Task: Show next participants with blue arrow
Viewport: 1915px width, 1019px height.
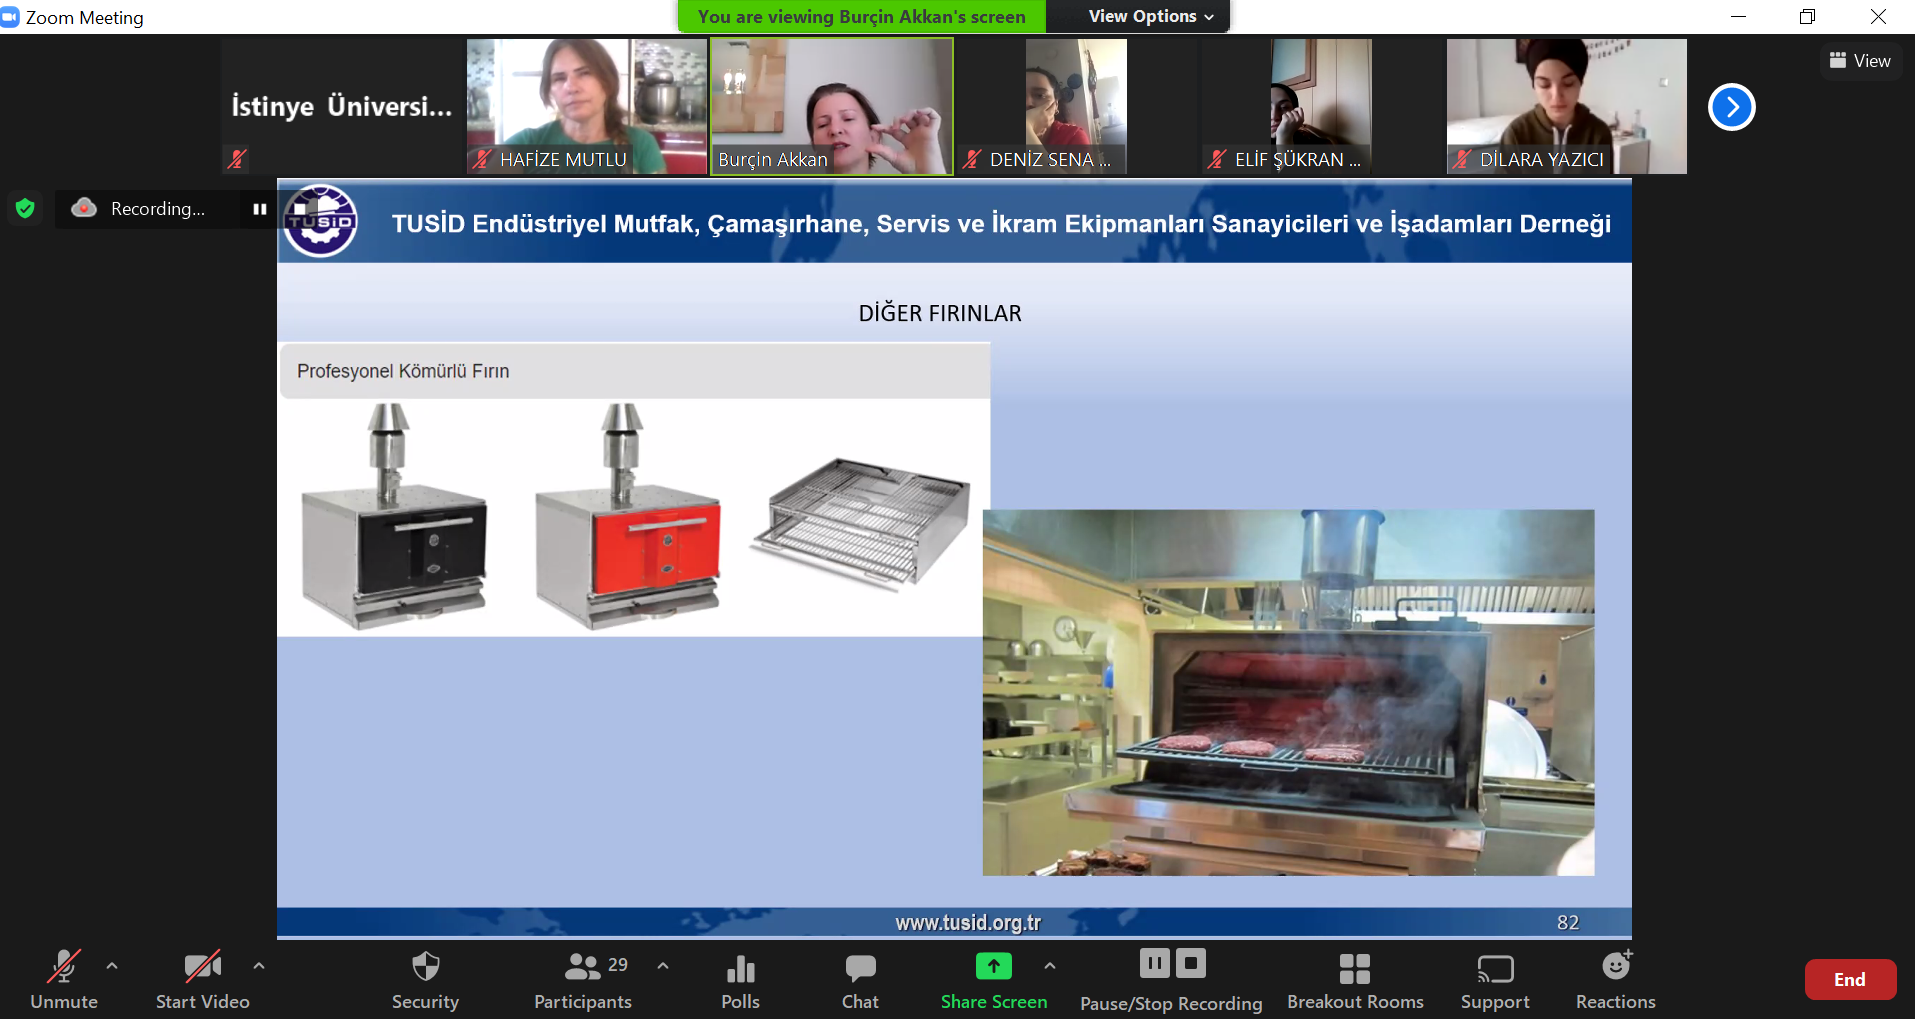Action: pos(1731,107)
